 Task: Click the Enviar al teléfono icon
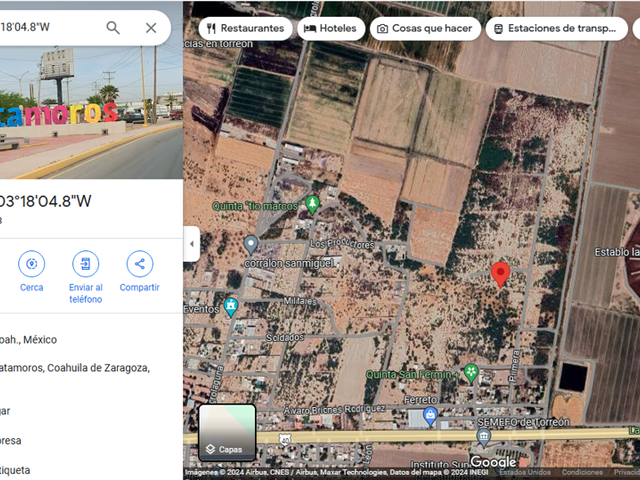tap(85, 264)
